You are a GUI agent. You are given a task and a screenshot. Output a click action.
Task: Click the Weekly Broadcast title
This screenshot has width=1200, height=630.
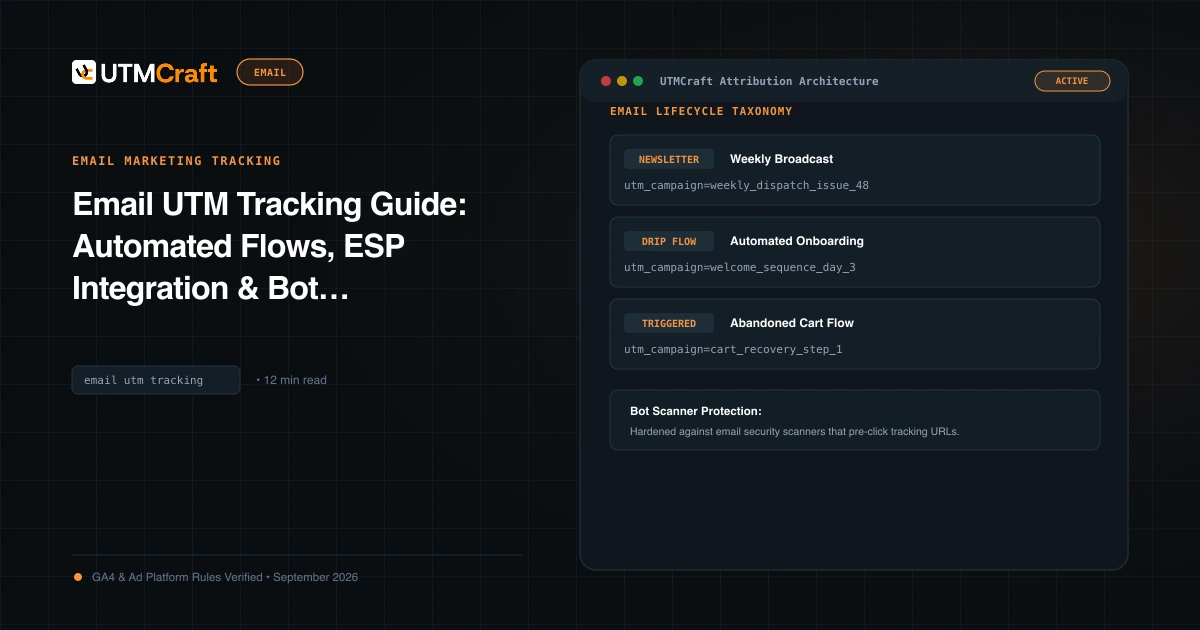click(x=781, y=159)
